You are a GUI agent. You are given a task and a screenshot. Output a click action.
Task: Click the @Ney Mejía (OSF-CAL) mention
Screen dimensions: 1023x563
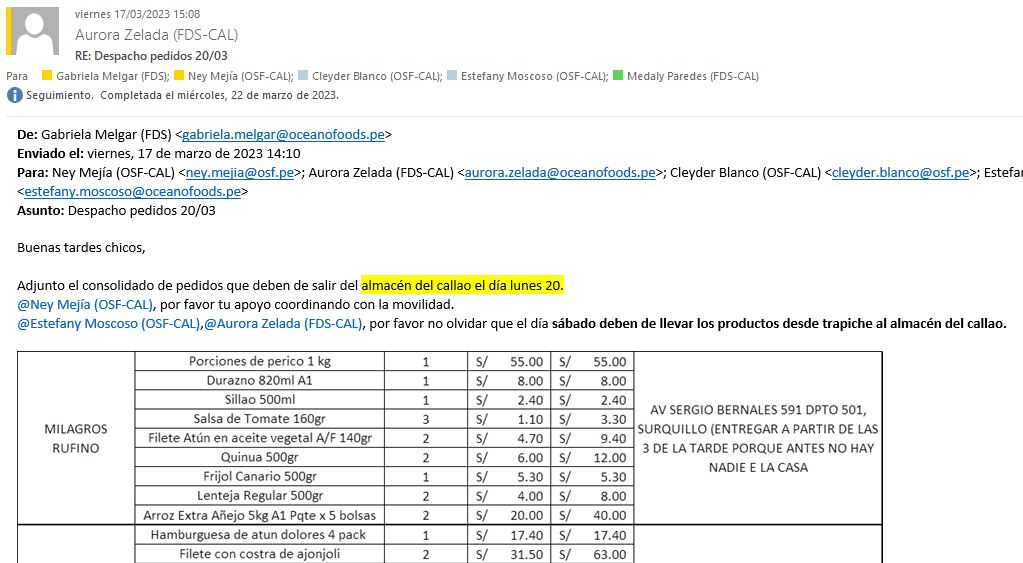[x=85, y=305]
